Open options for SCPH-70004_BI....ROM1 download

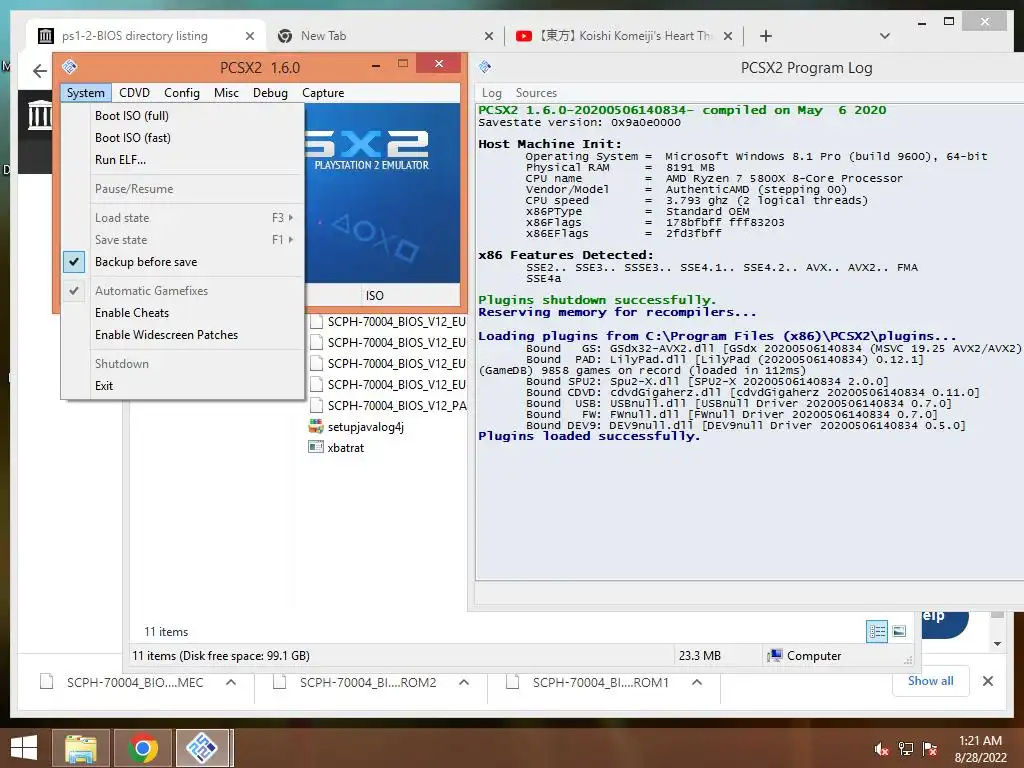pos(697,682)
